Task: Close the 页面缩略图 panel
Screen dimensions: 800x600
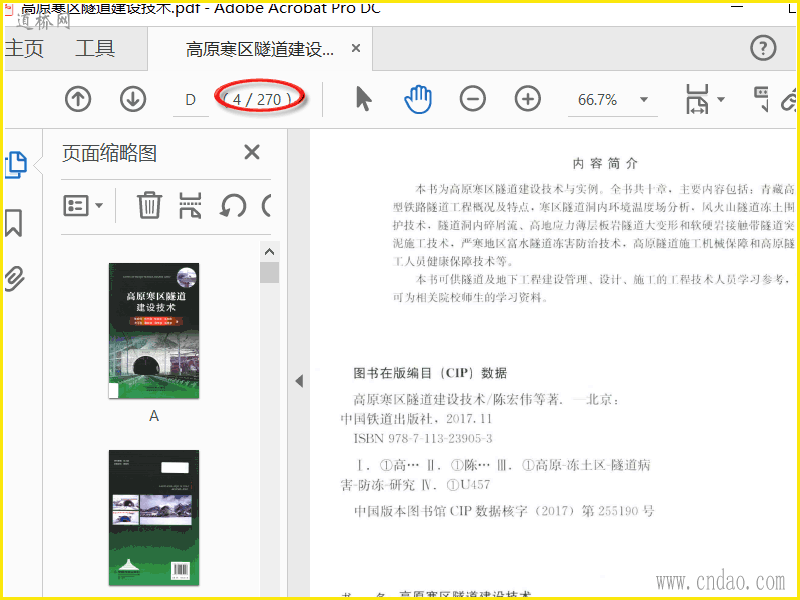Action: [252, 152]
